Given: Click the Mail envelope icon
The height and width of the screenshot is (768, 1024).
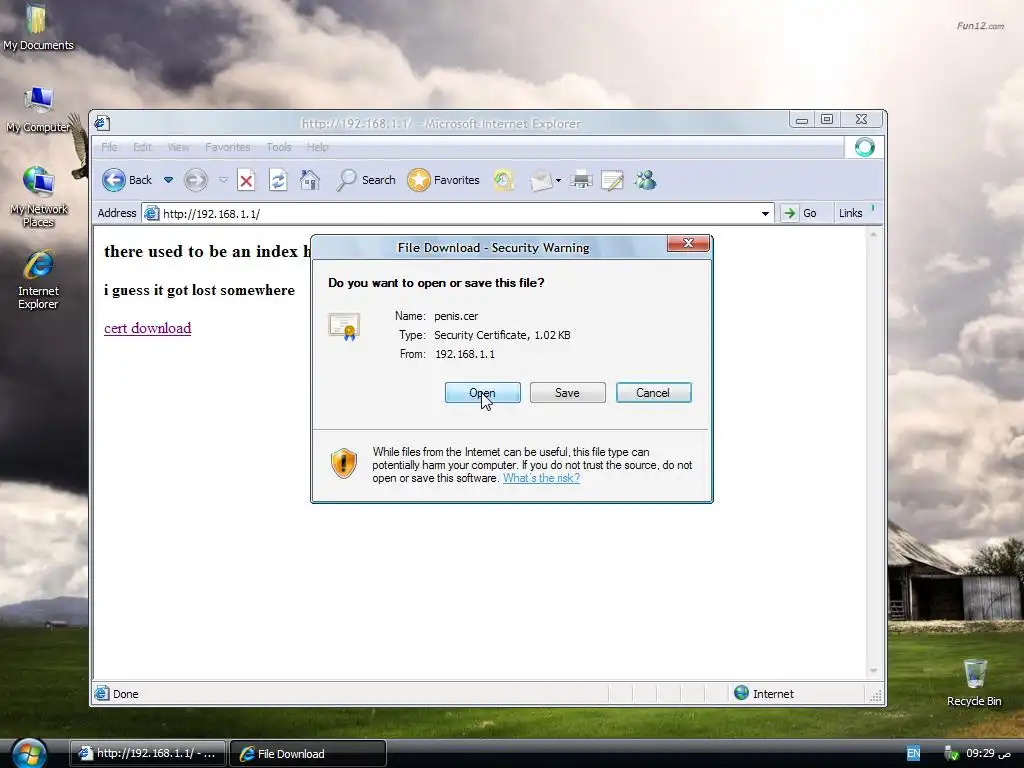Looking at the screenshot, I should pos(541,180).
